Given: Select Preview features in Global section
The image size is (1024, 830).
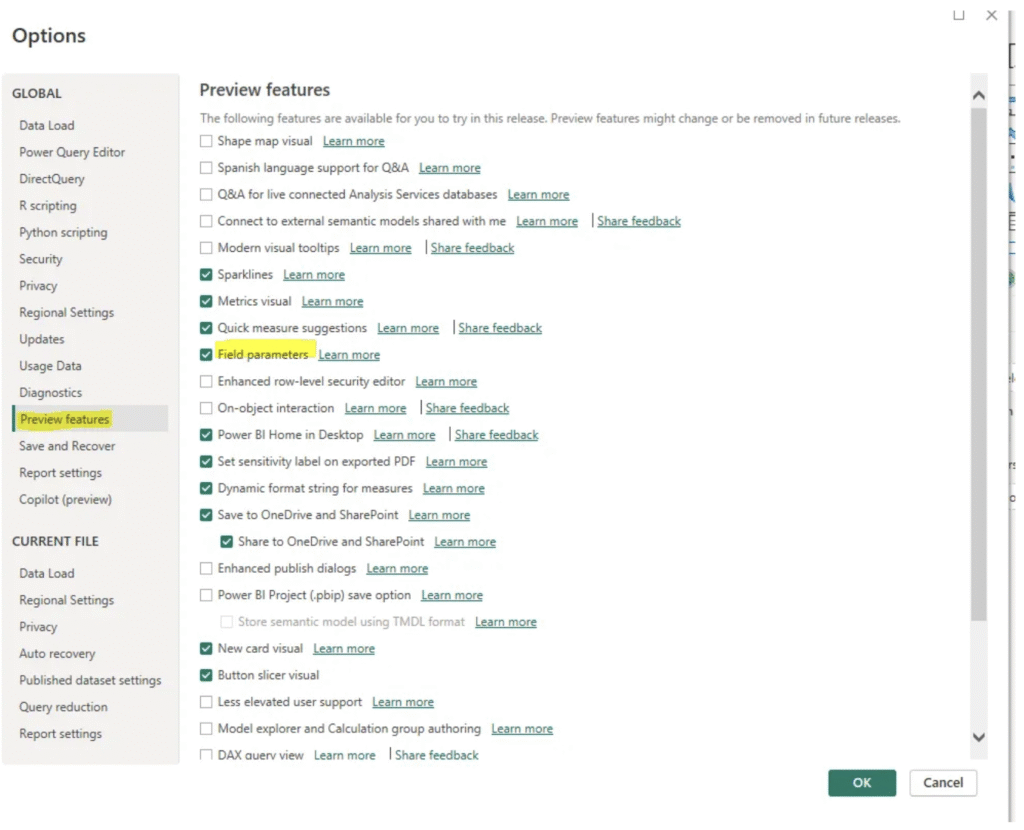Looking at the screenshot, I should pos(65,419).
